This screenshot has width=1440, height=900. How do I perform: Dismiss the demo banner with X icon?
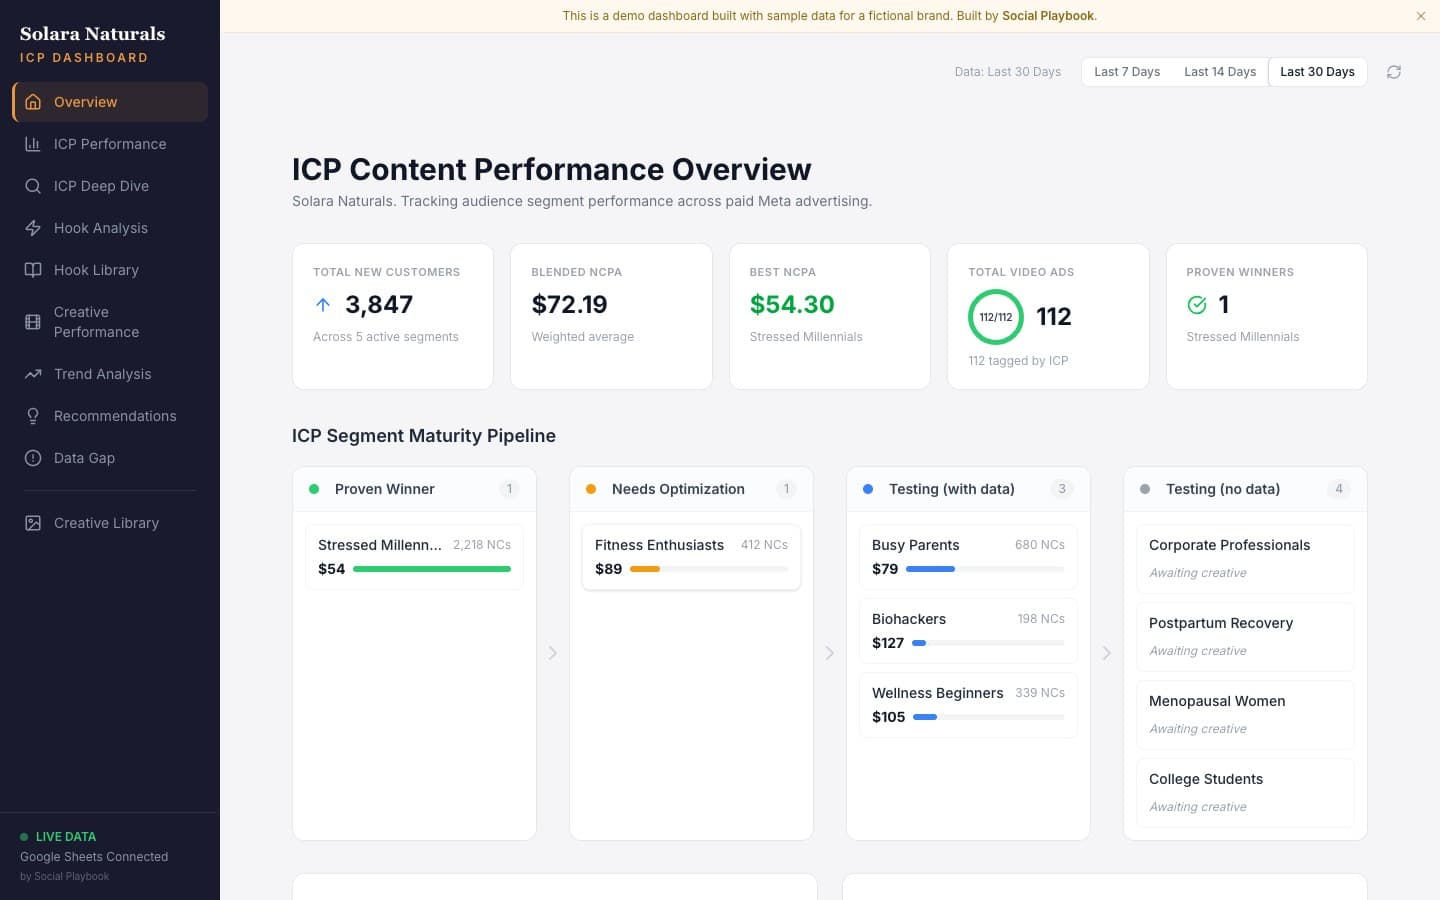pyautogui.click(x=1420, y=16)
